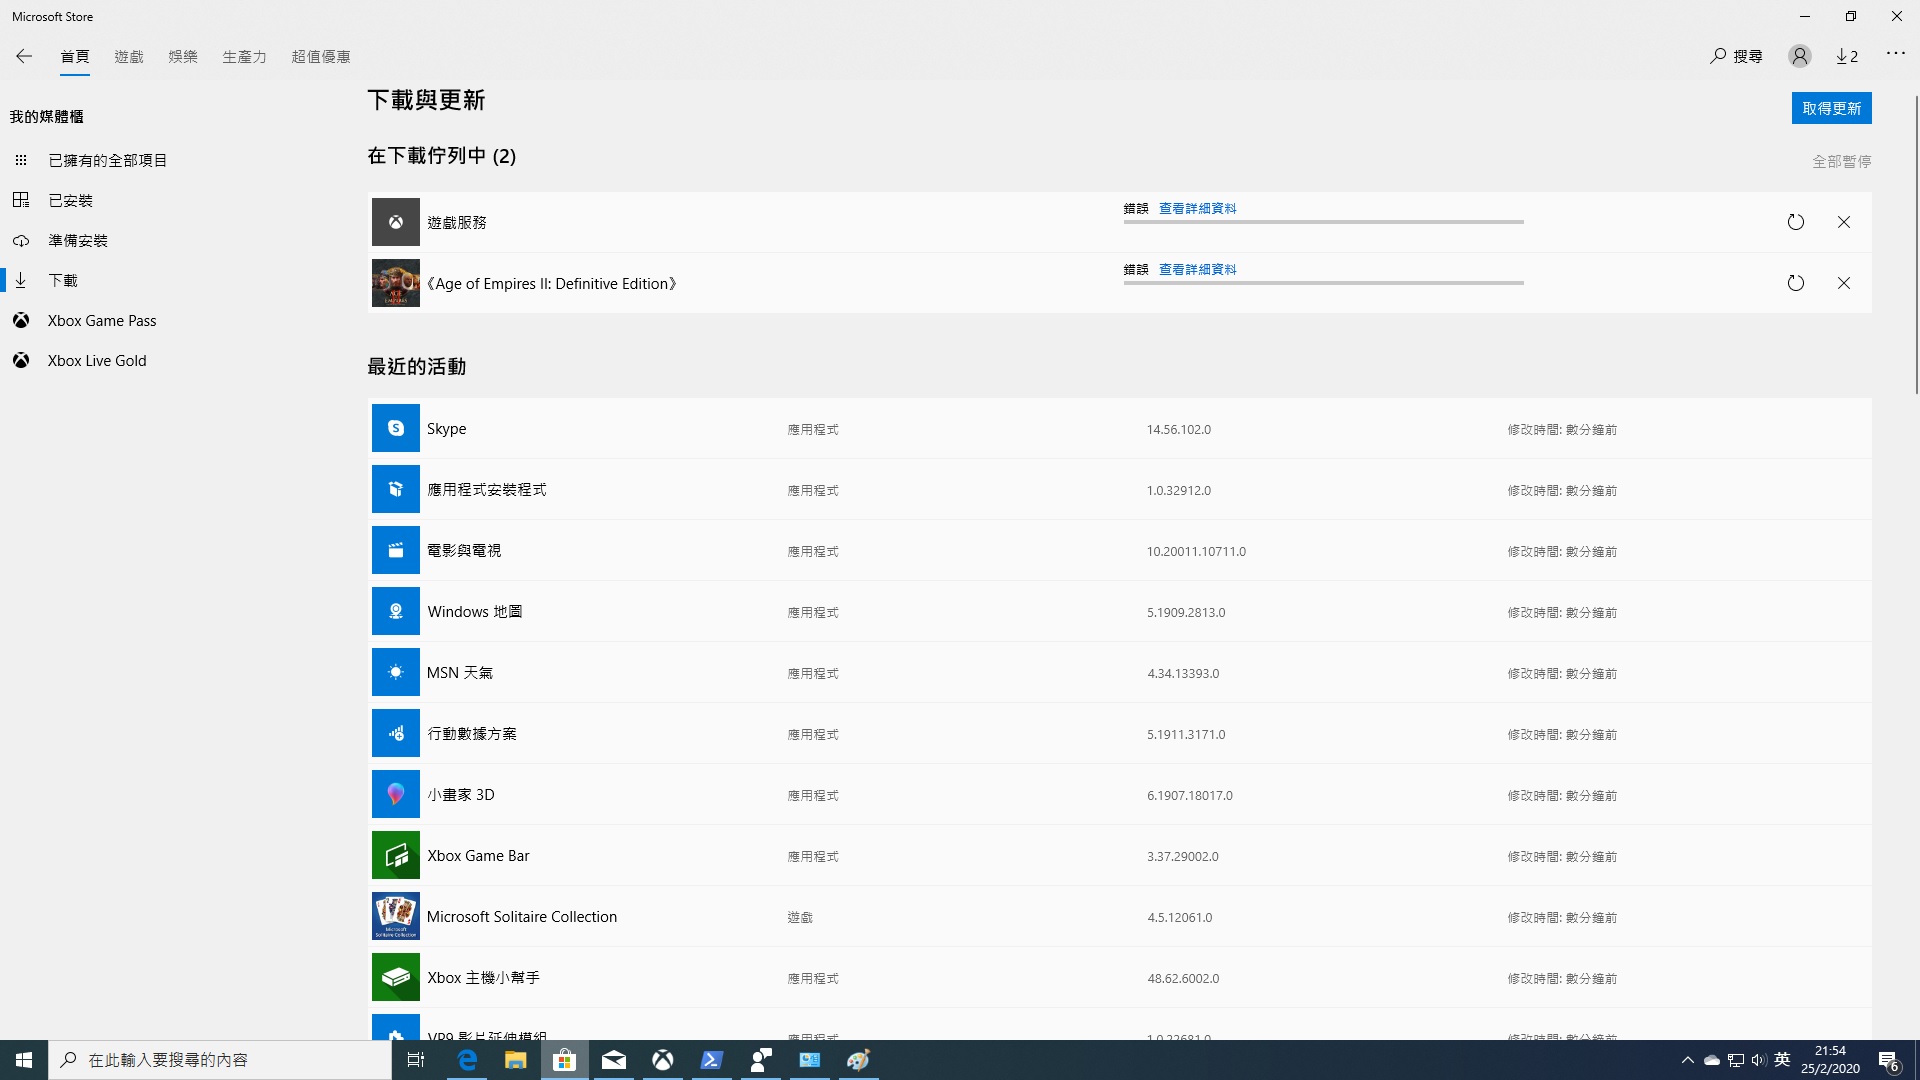Click the 行動數據方案 app icon
The width and height of the screenshot is (1920, 1080).
(396, 733)
